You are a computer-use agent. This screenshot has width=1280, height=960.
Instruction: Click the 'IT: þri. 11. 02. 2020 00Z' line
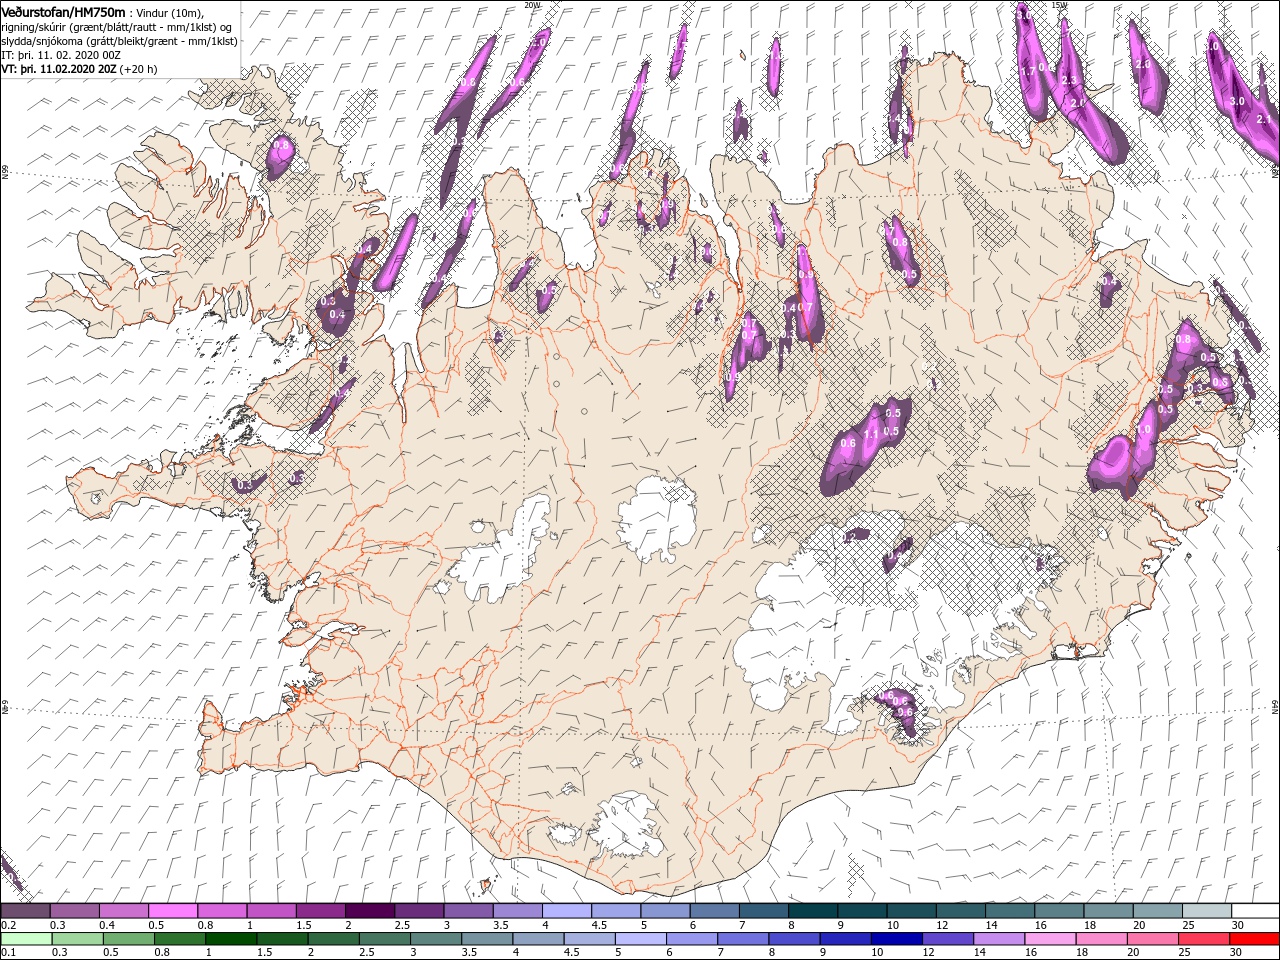click(60, 55)
